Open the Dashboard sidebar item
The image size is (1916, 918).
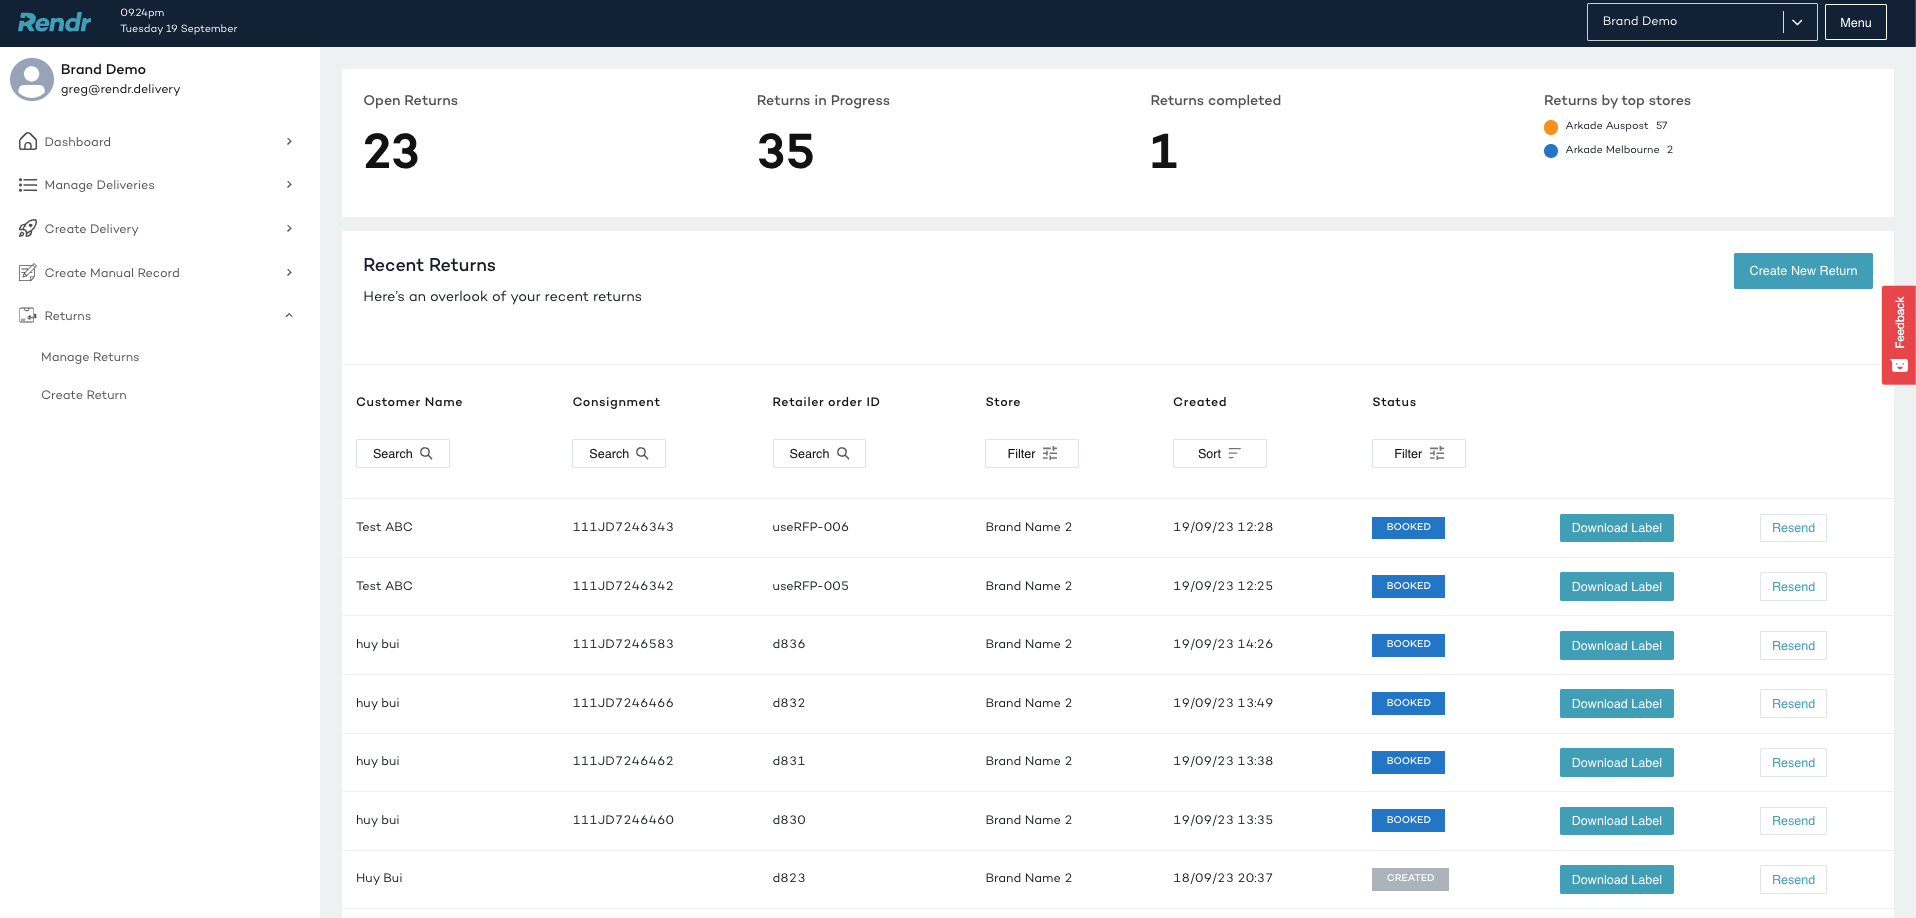pyautogui.click(x=156, y=141)
